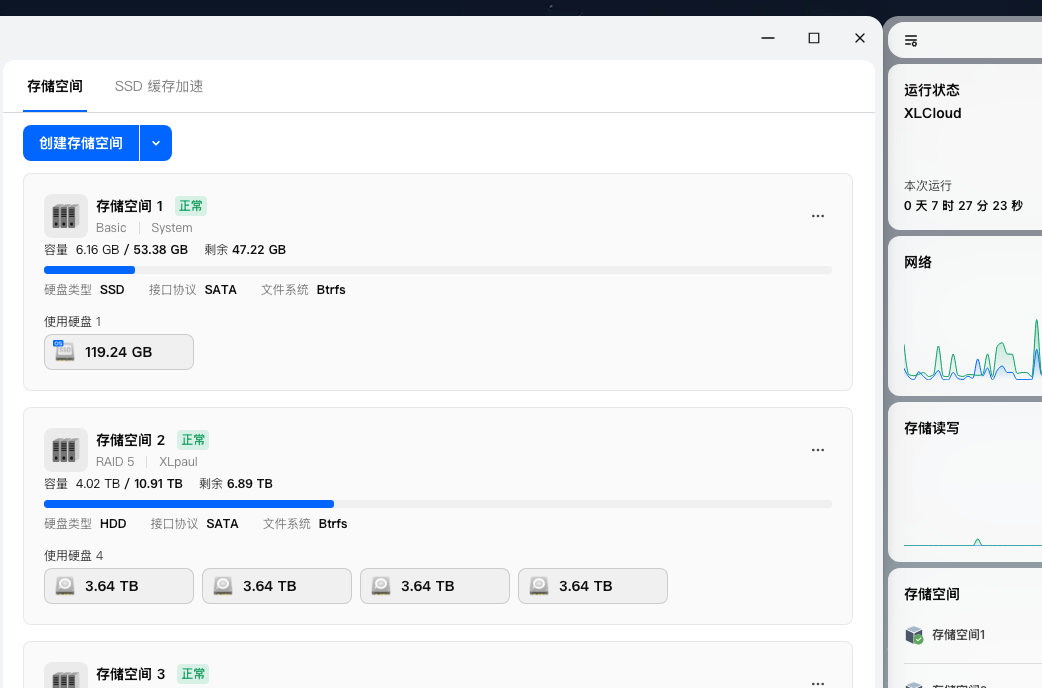Click the 使用硬盘 4 label

click(74, 556)
